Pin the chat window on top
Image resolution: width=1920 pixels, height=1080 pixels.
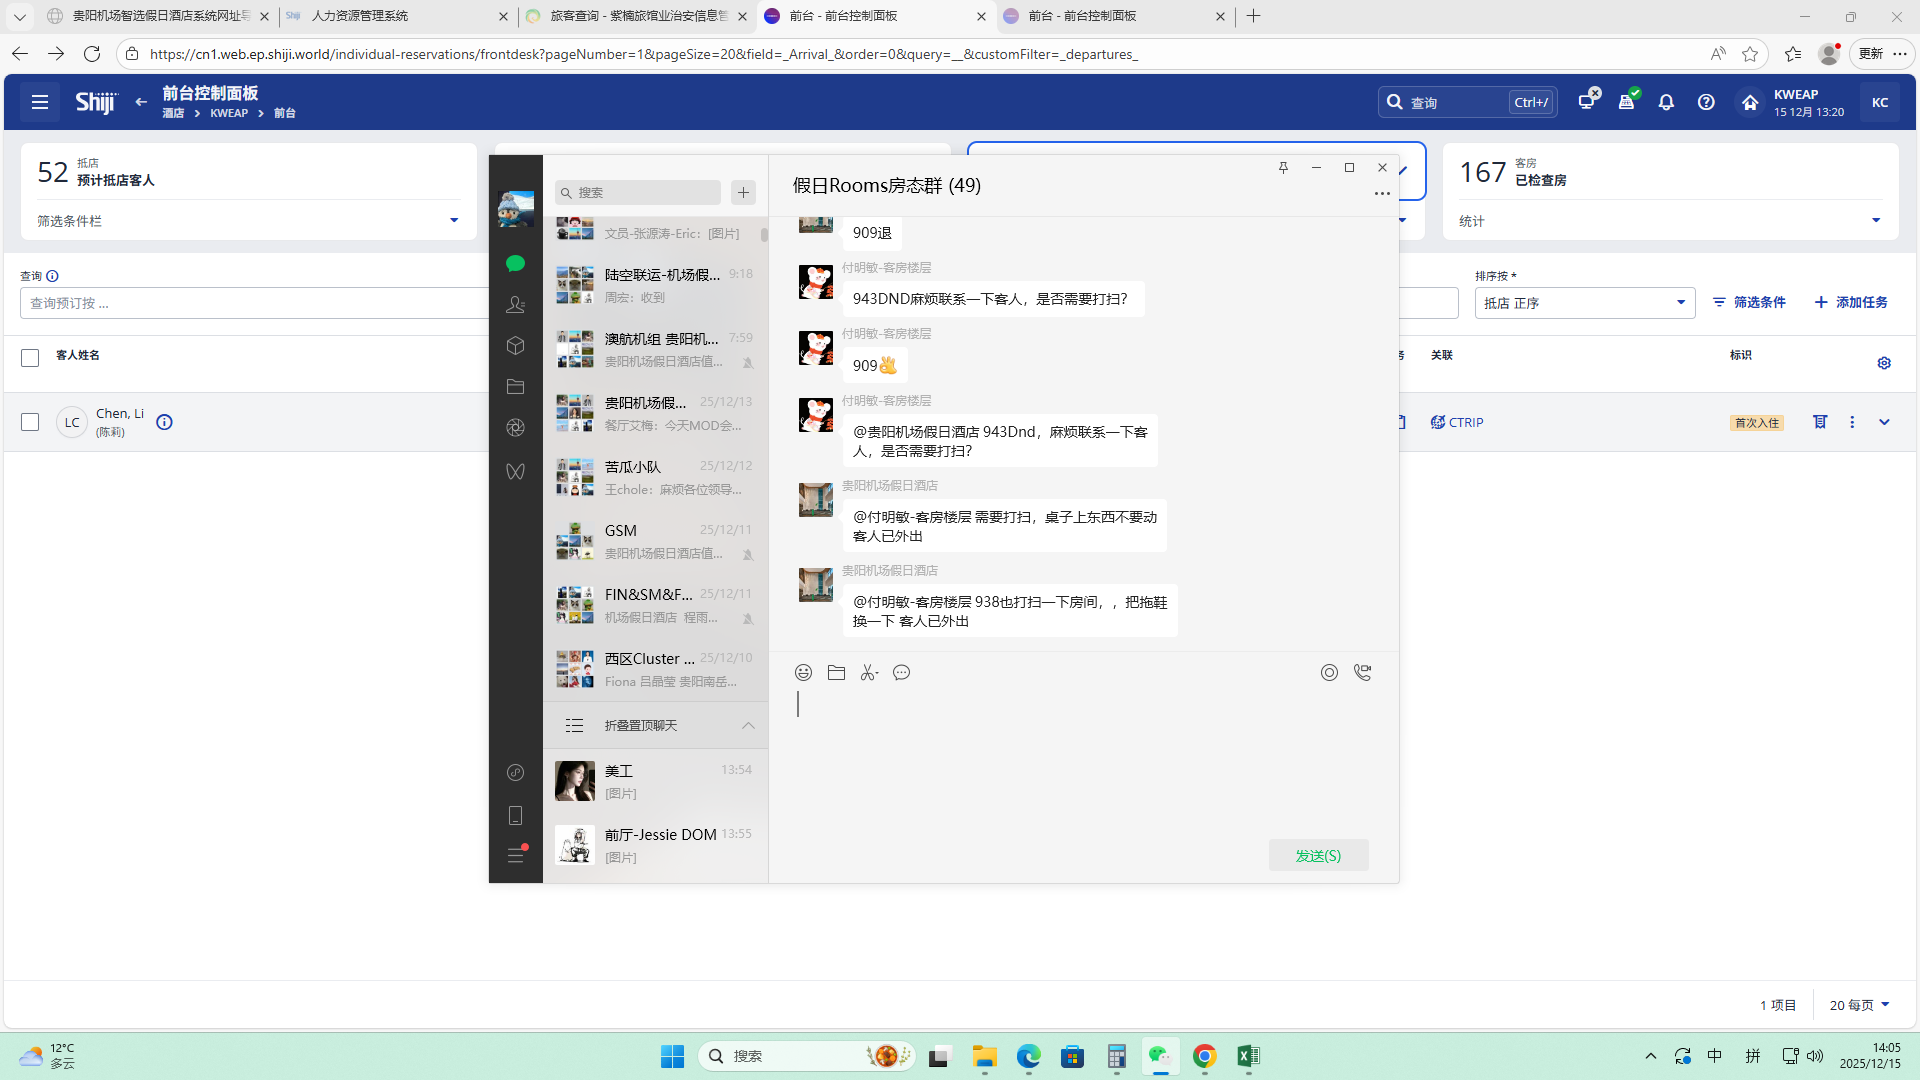pyautogui.click(x=1283, y=168)
